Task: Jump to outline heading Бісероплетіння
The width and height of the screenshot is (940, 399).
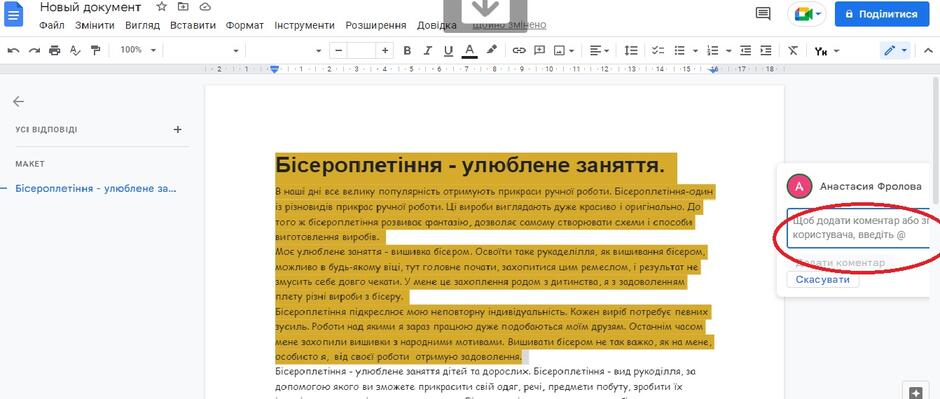Action: point(96,189)
